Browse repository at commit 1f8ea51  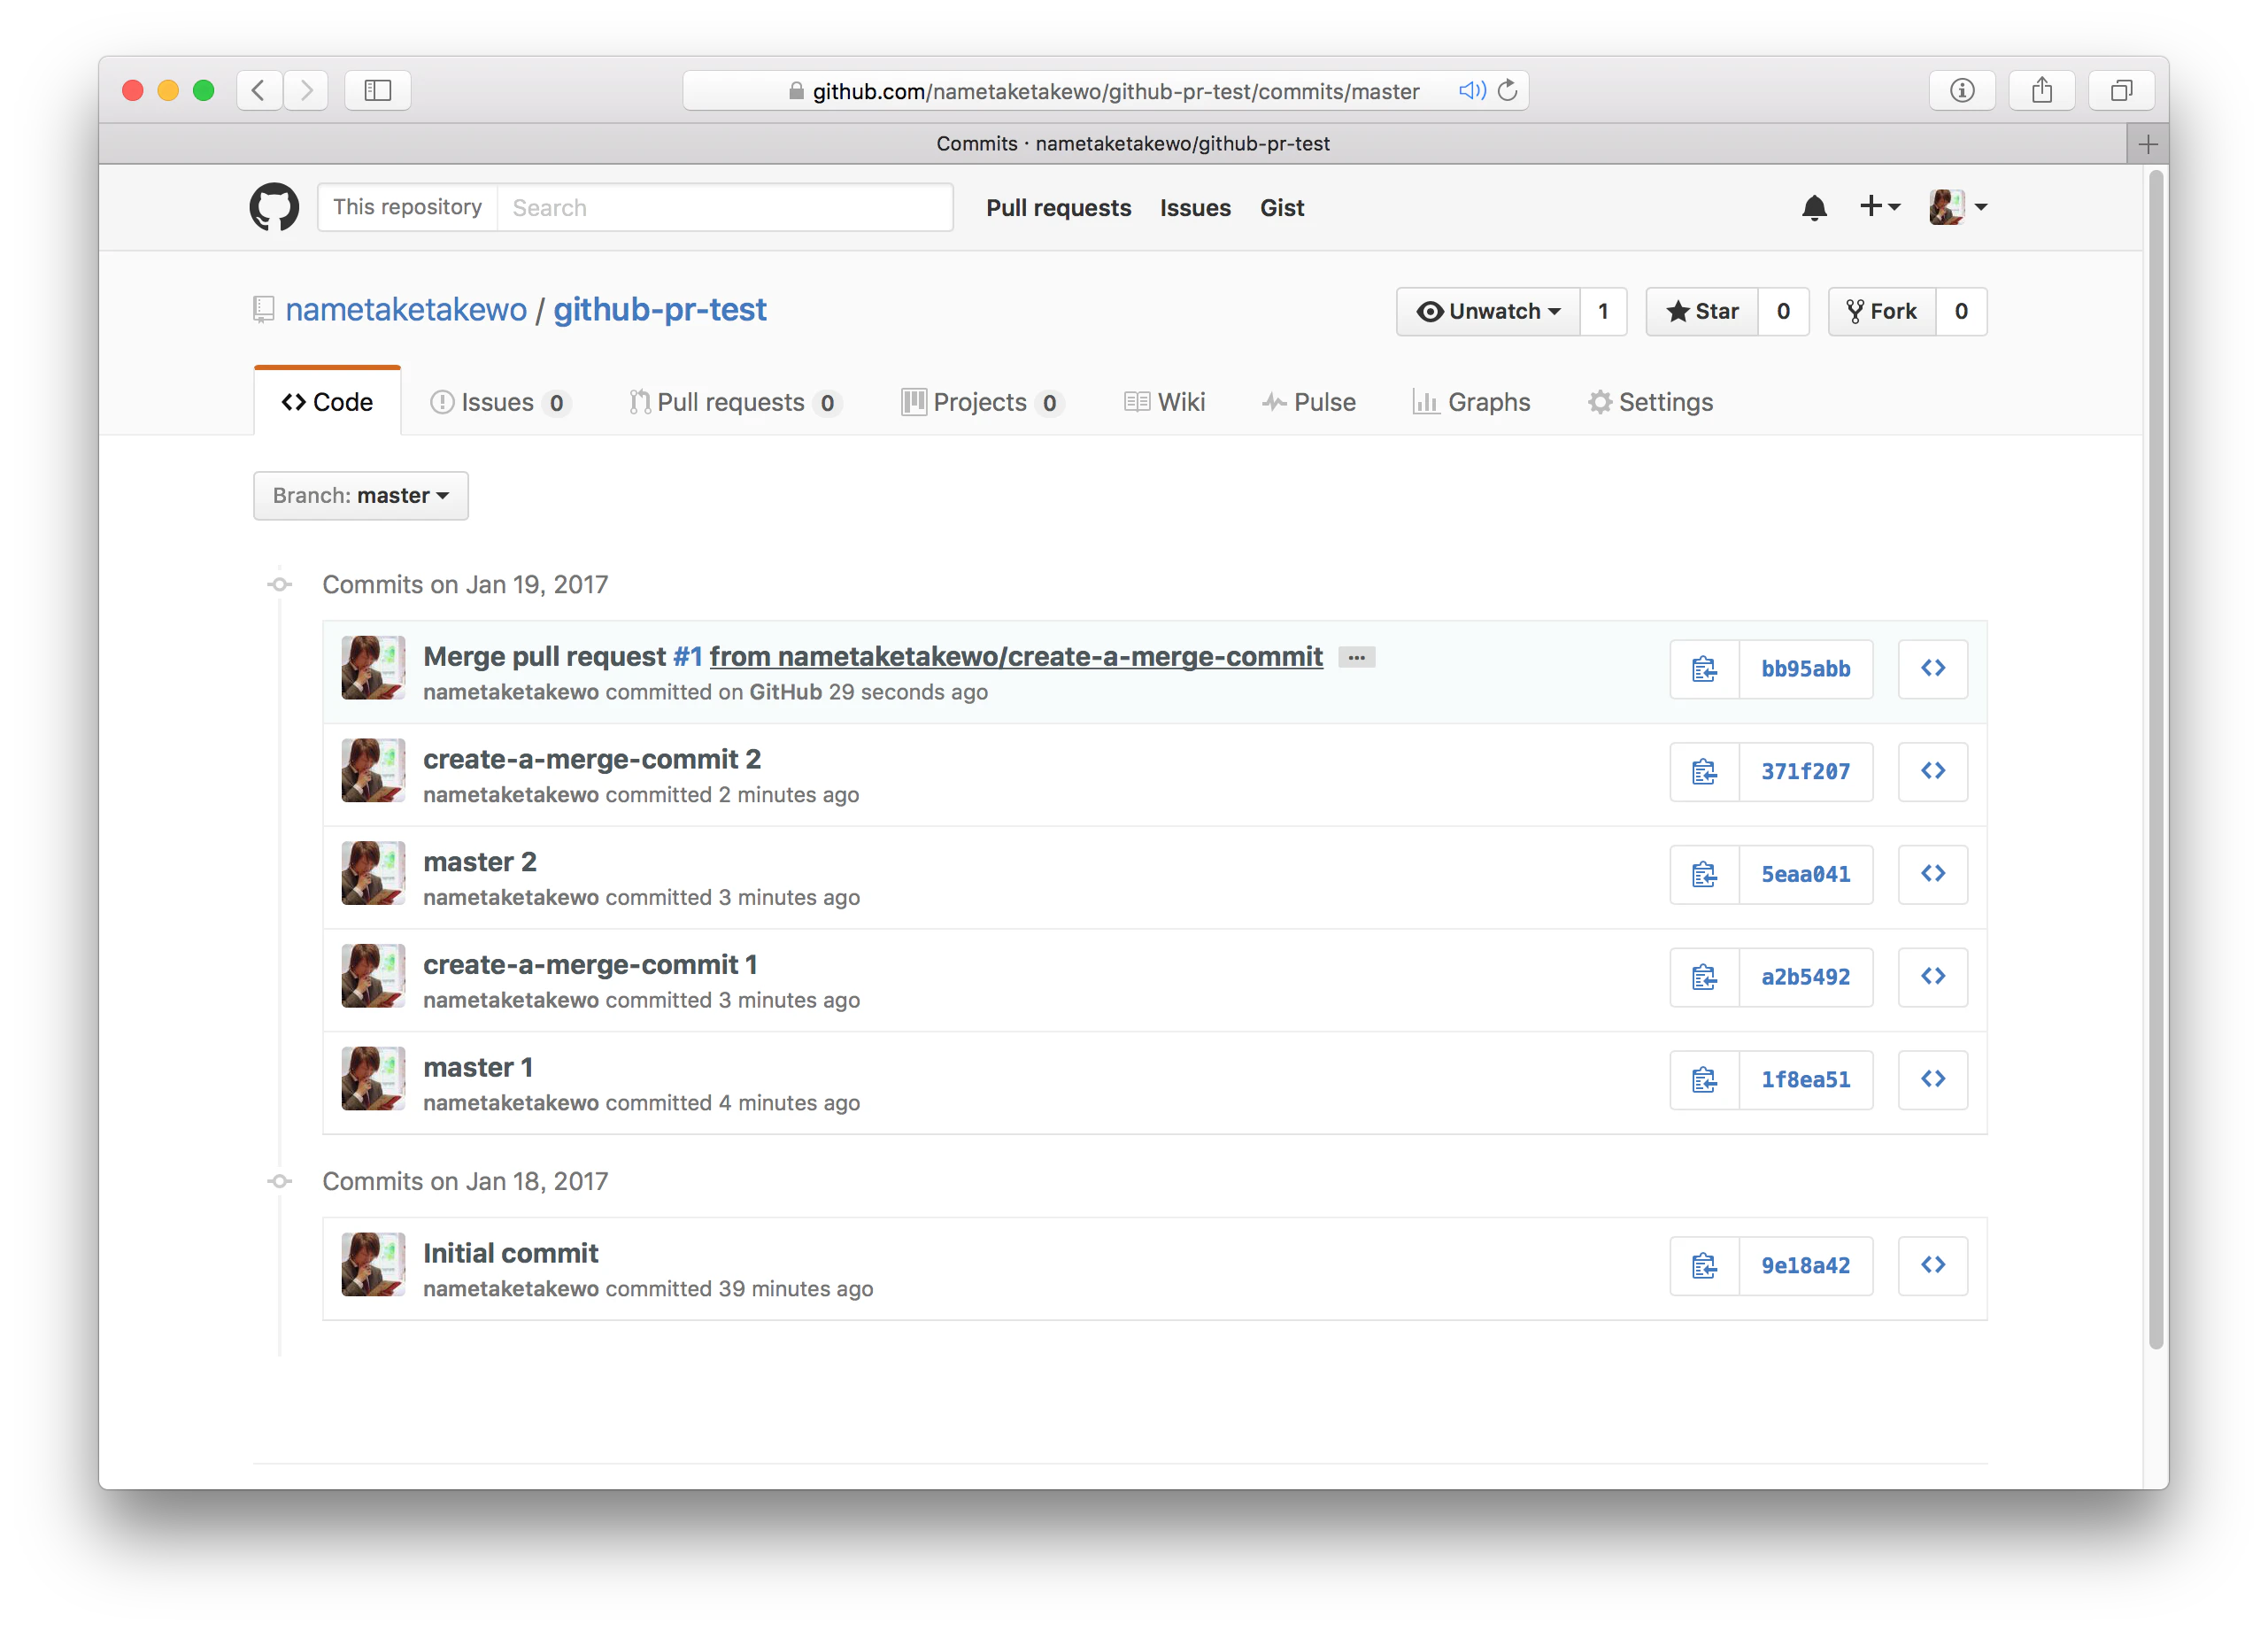[x=1933, y=1080]
